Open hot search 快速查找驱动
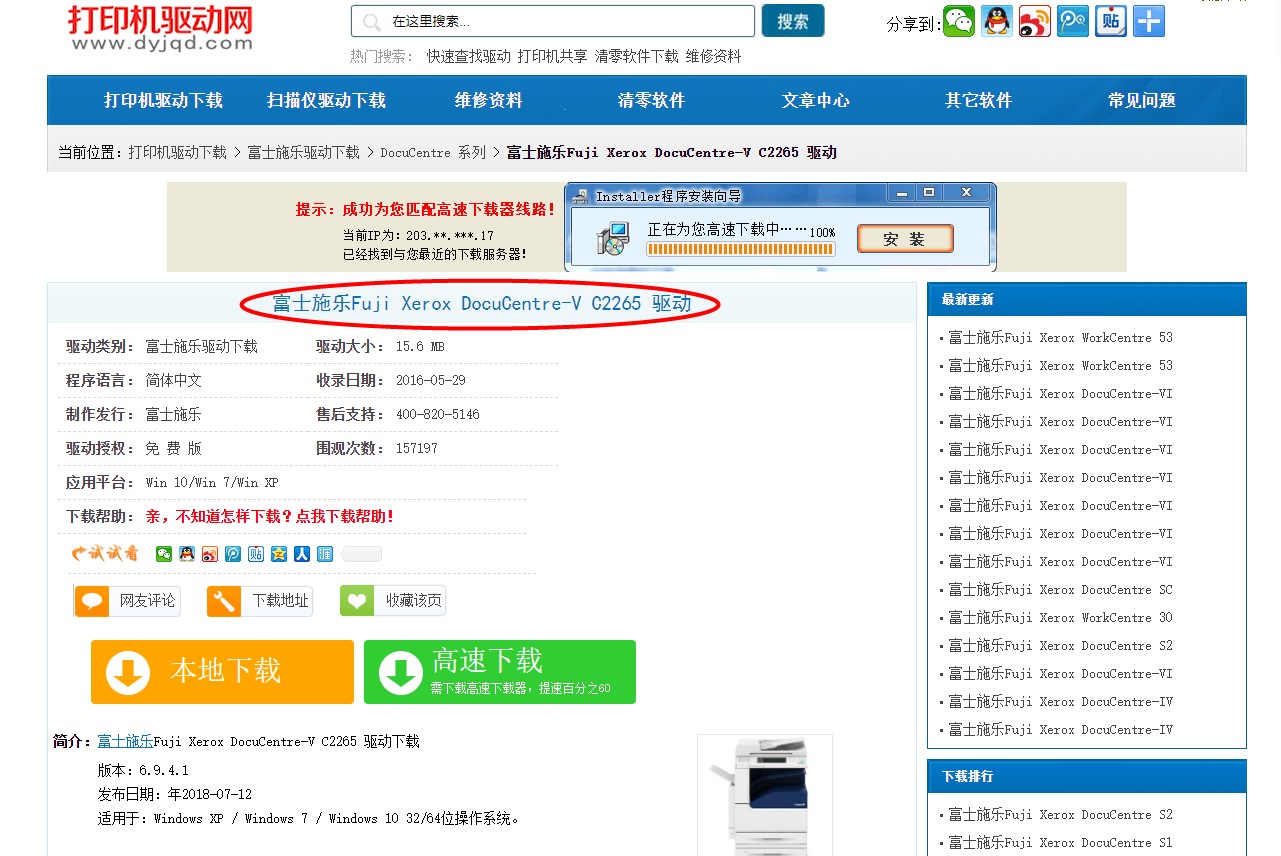1281x856 pixels. point(468,57)
